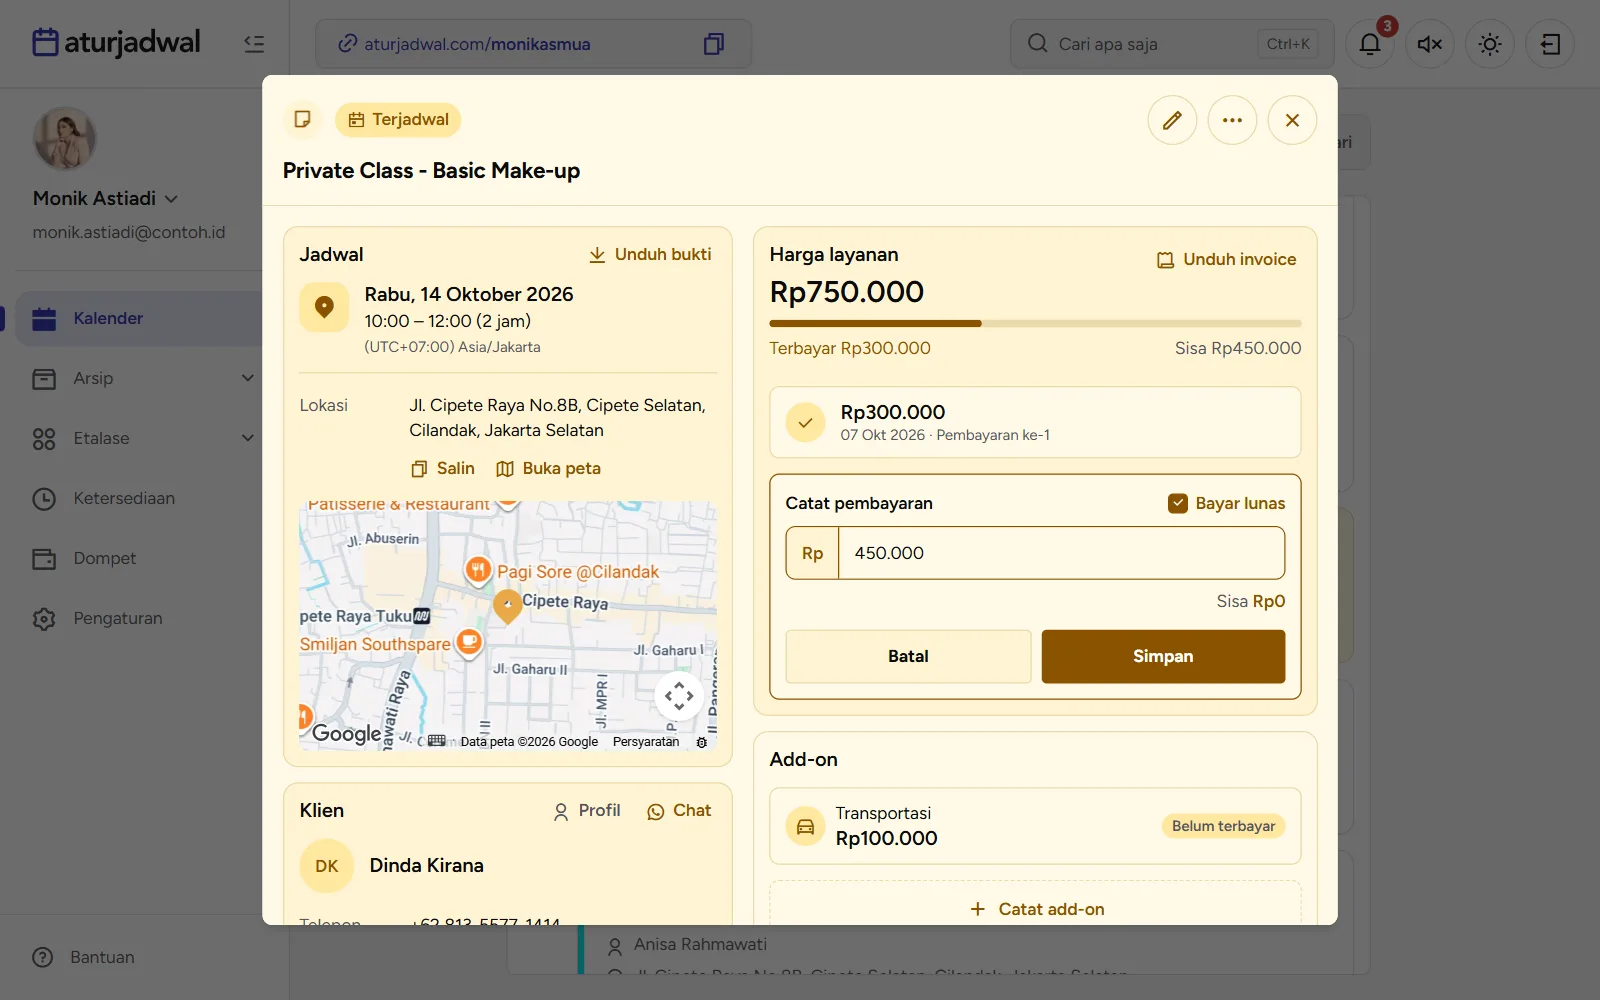Click the 'Rabu, 14 Oktober 2026' date text

coord(469,294)
